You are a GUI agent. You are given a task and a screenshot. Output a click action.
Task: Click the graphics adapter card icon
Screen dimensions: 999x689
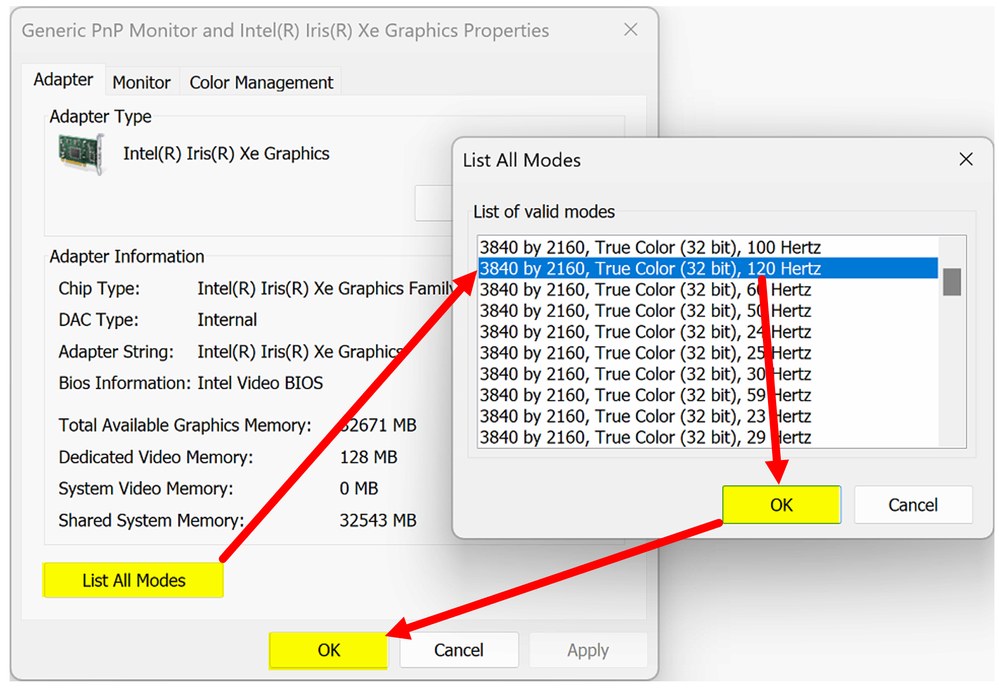point(81,154)
